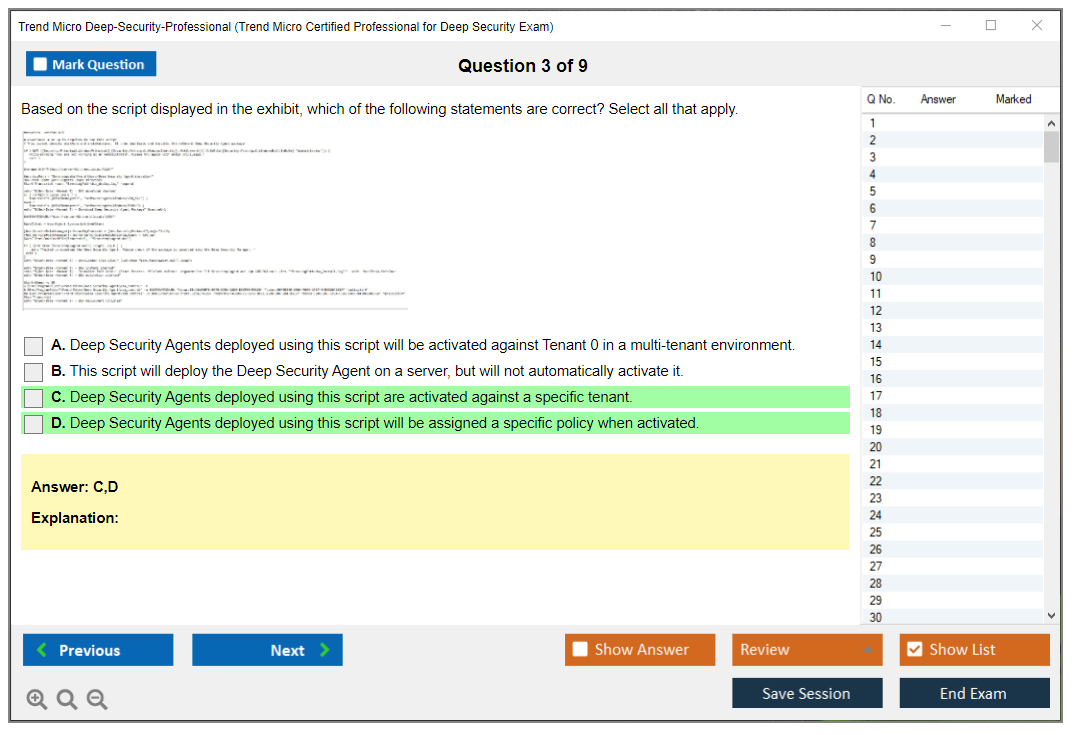
Task: Uncheck the Show List checkbox
Action: (x=914, y=650)
